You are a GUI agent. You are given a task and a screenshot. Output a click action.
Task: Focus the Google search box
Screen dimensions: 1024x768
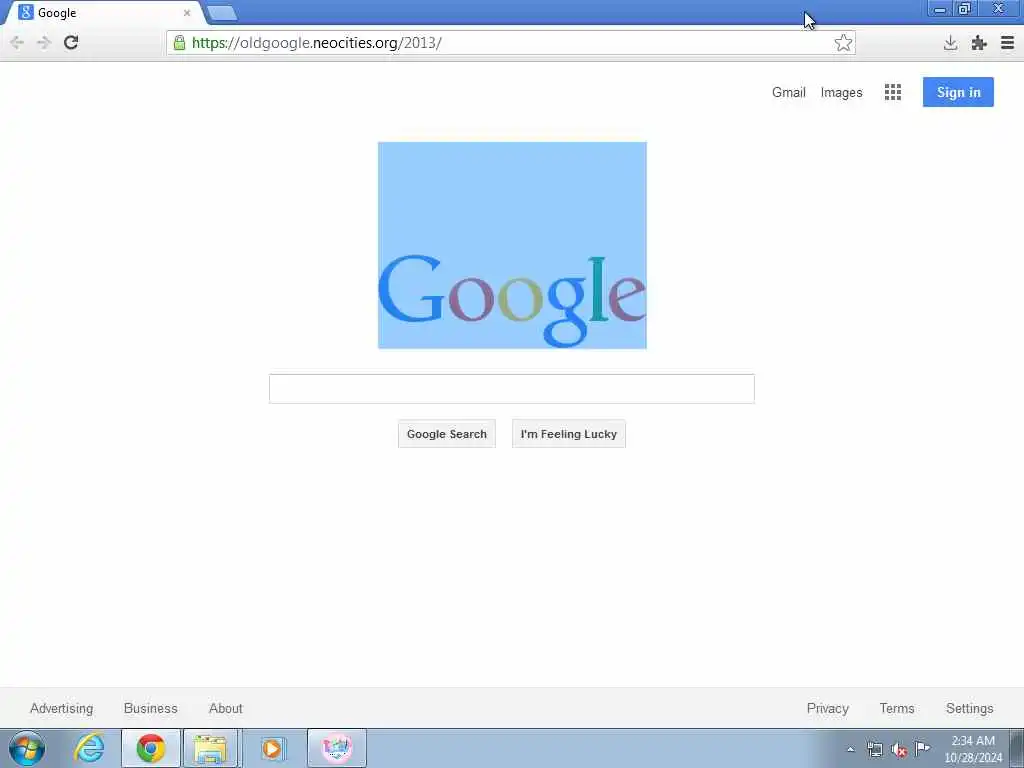511,389
